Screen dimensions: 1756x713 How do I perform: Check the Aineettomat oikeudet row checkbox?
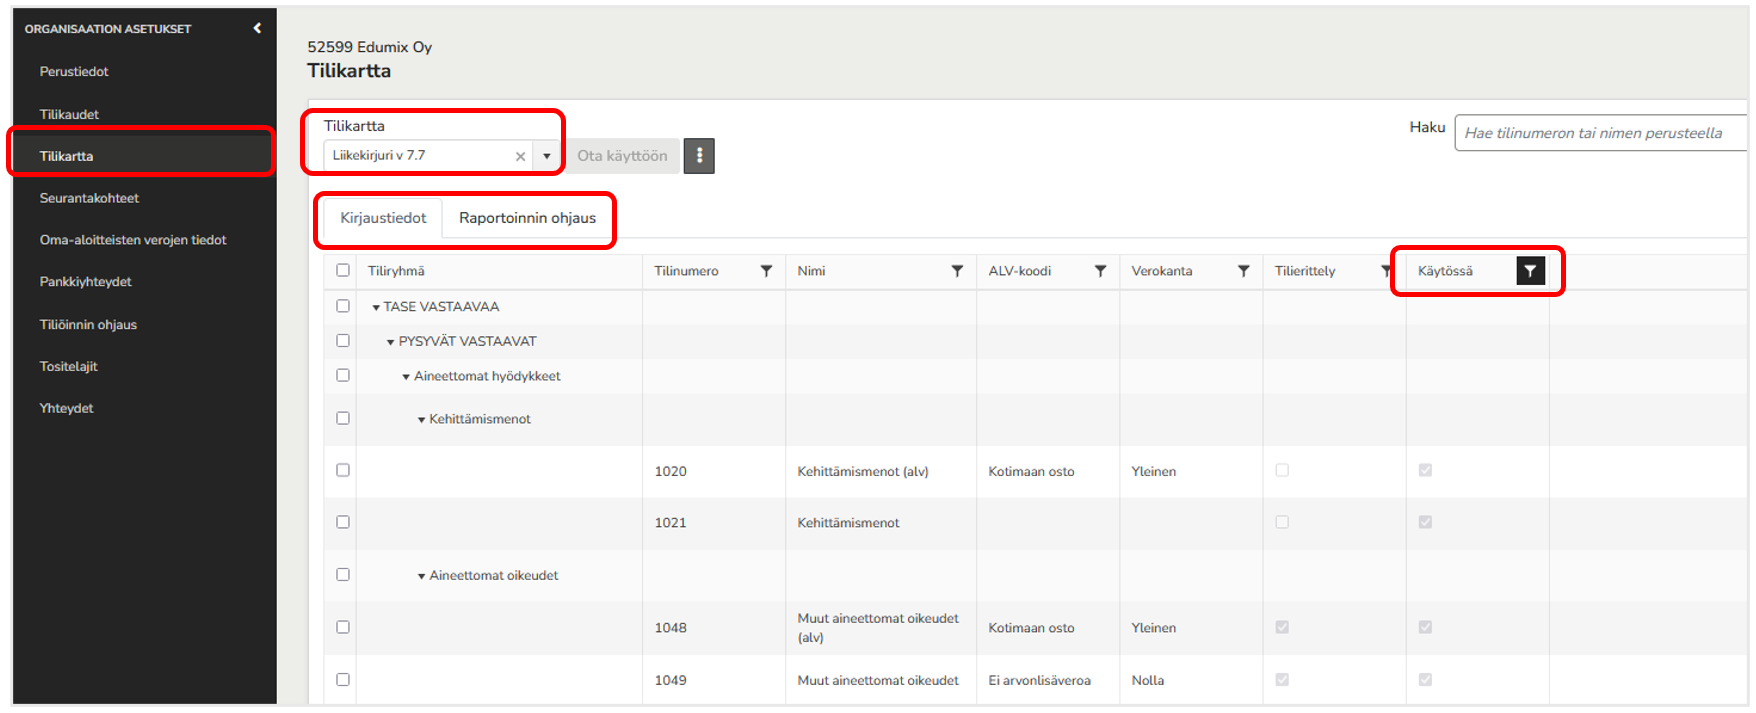pos(343,575)
